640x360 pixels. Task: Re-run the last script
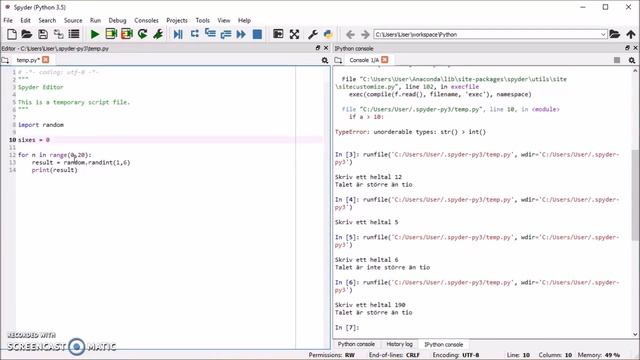[x=142, y=34]
